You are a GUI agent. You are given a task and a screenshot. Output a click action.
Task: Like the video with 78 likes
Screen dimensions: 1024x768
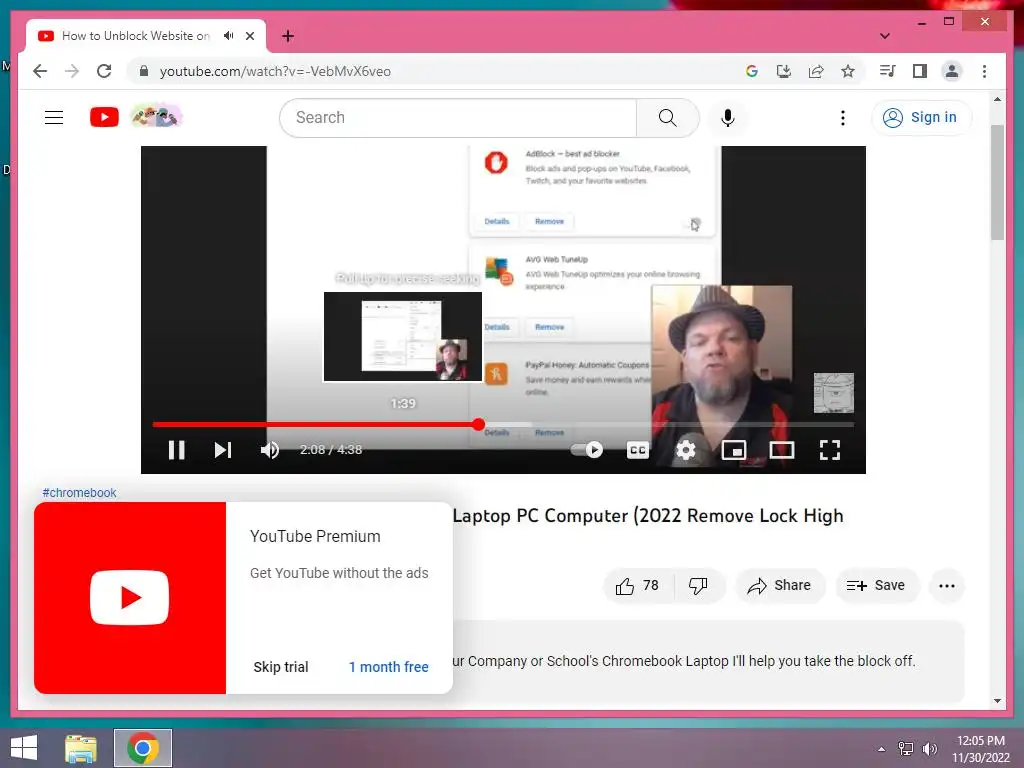point(637,586)
